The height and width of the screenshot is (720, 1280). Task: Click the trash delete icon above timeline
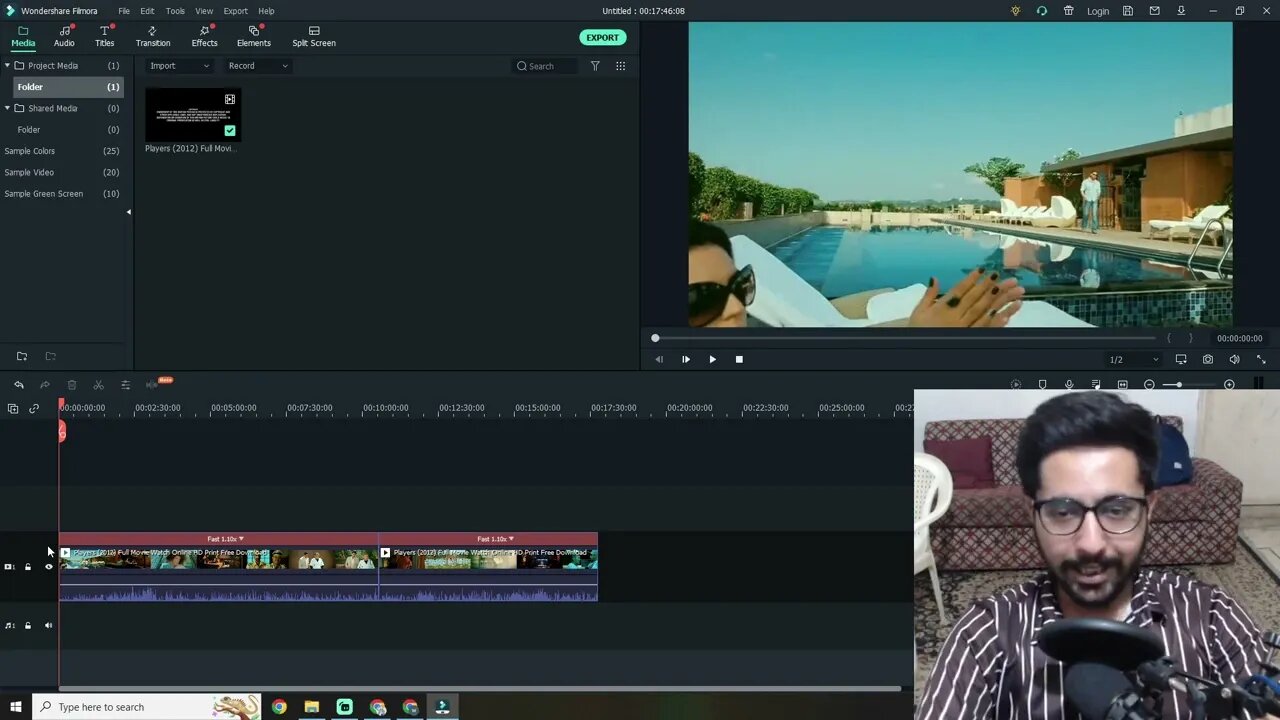[x=72, y=385]
